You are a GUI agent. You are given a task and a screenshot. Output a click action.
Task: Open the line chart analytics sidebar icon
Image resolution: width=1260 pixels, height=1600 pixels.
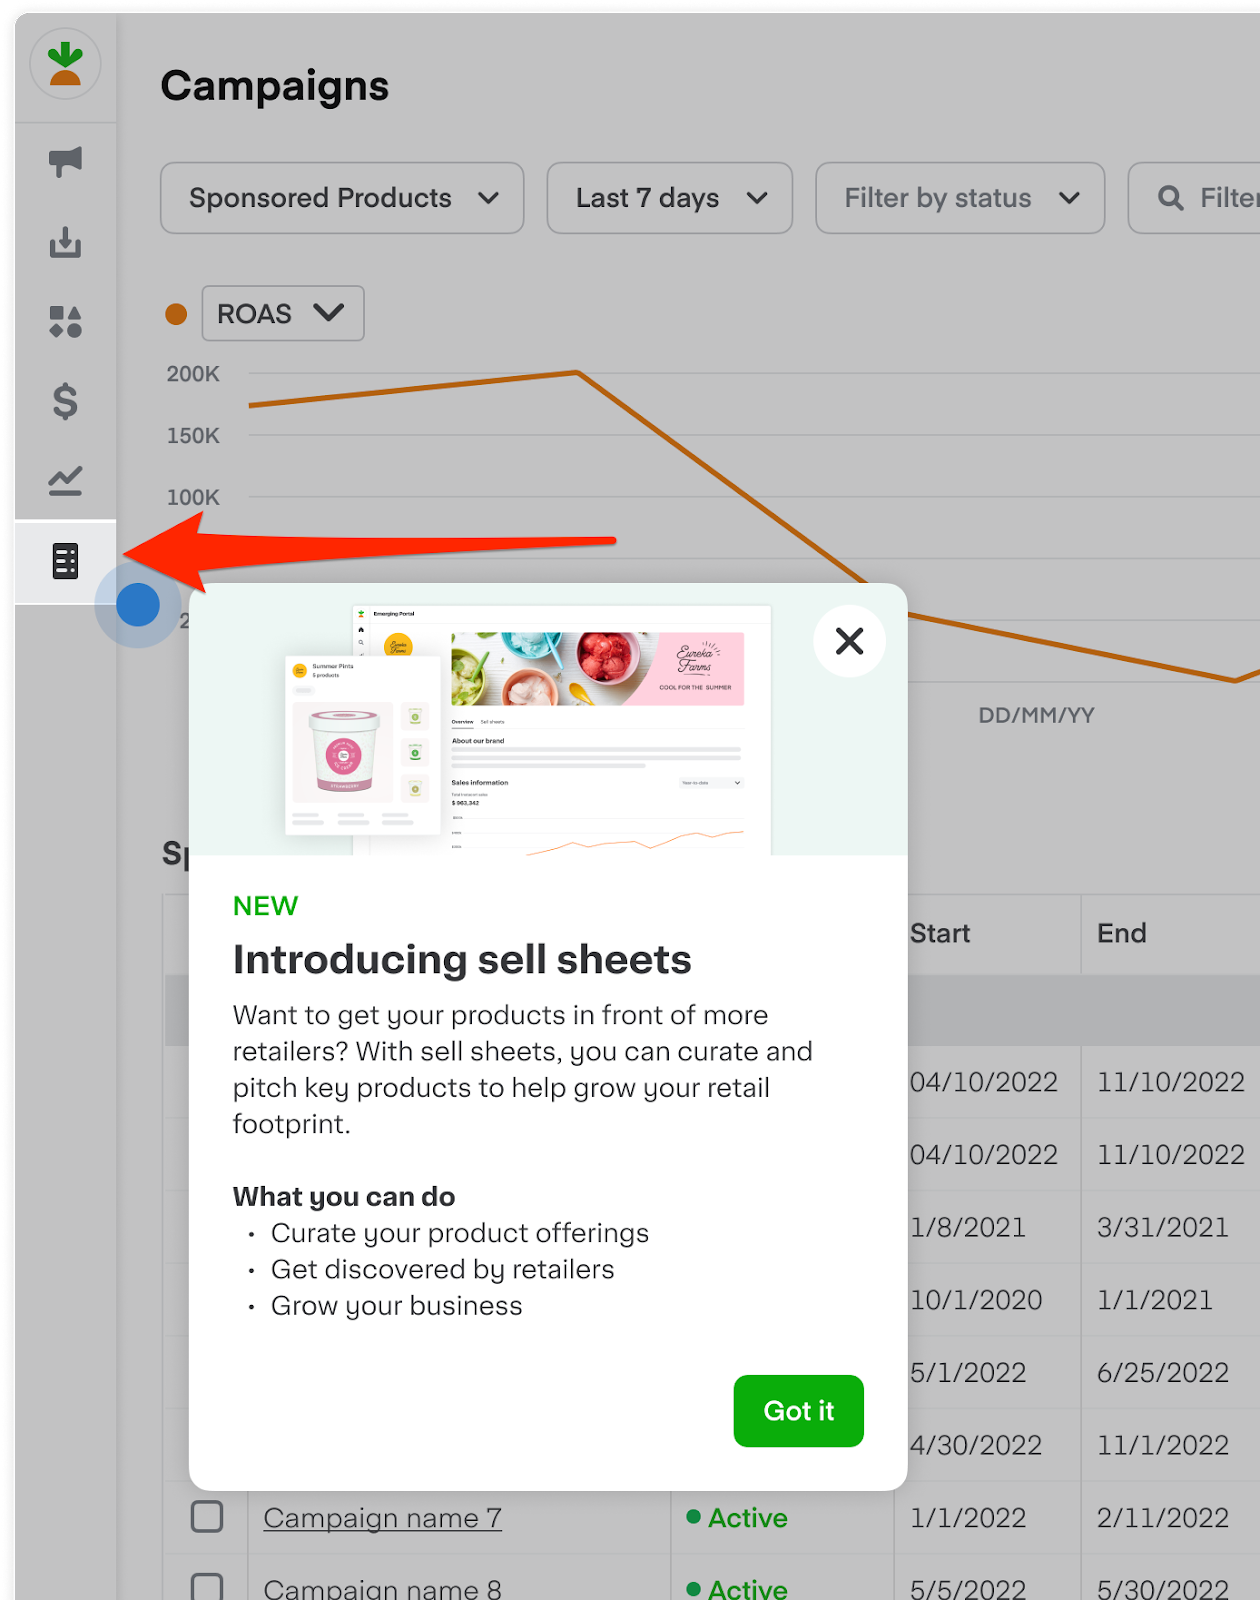[x=65, y=481]
